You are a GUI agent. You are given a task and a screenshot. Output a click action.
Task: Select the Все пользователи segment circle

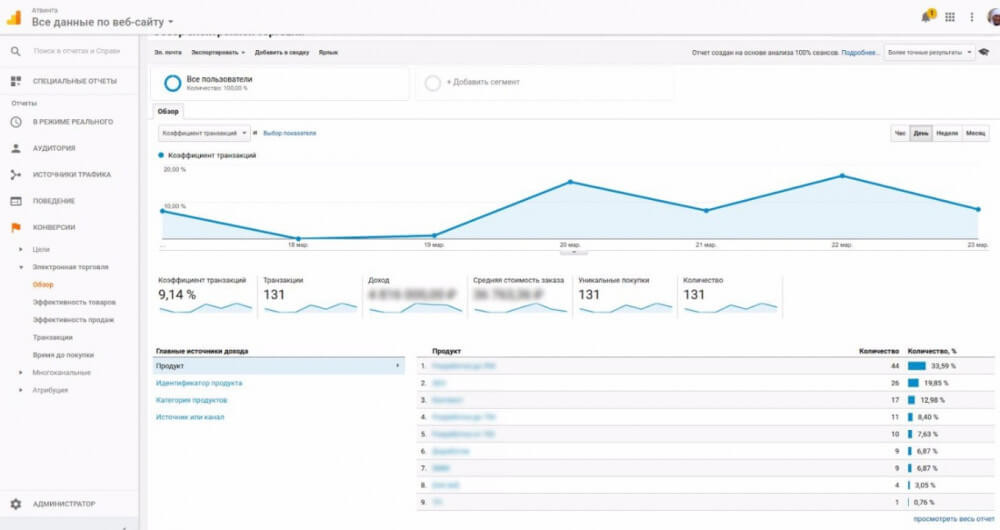(172, 83)
